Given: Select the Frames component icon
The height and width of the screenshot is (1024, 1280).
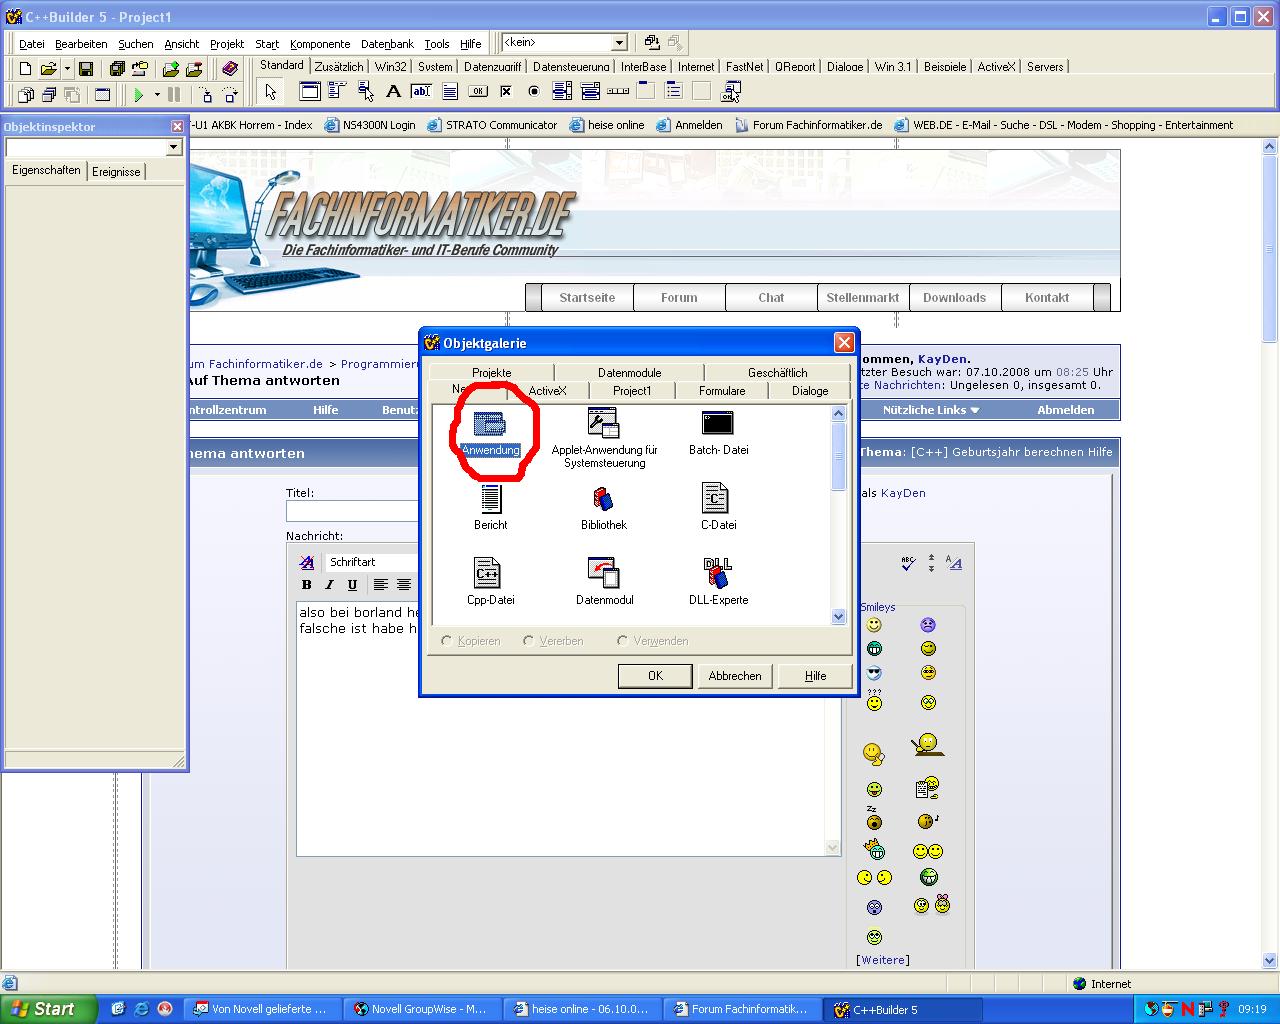Looking at the screenshot, I should (x=310, y=92).
